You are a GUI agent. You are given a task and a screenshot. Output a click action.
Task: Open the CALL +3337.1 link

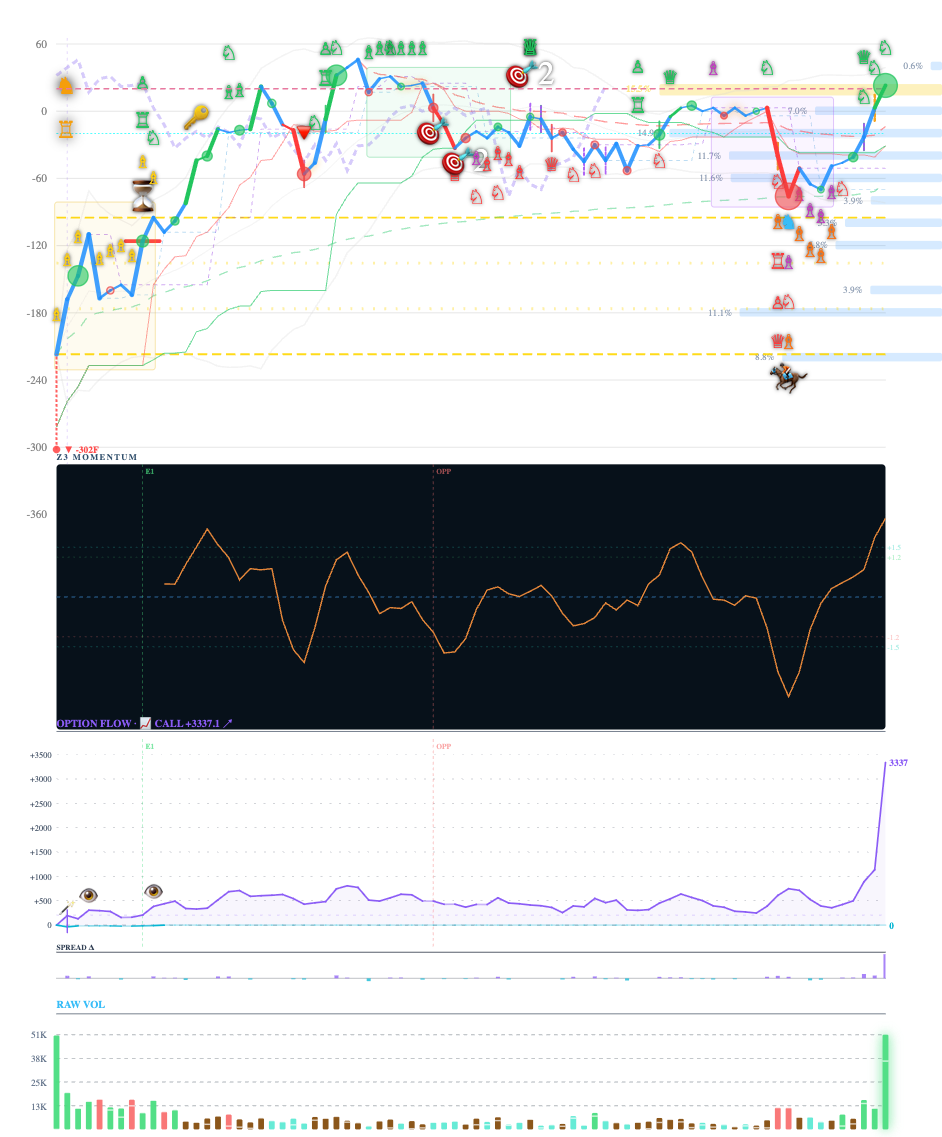click(x=190, y=723)
